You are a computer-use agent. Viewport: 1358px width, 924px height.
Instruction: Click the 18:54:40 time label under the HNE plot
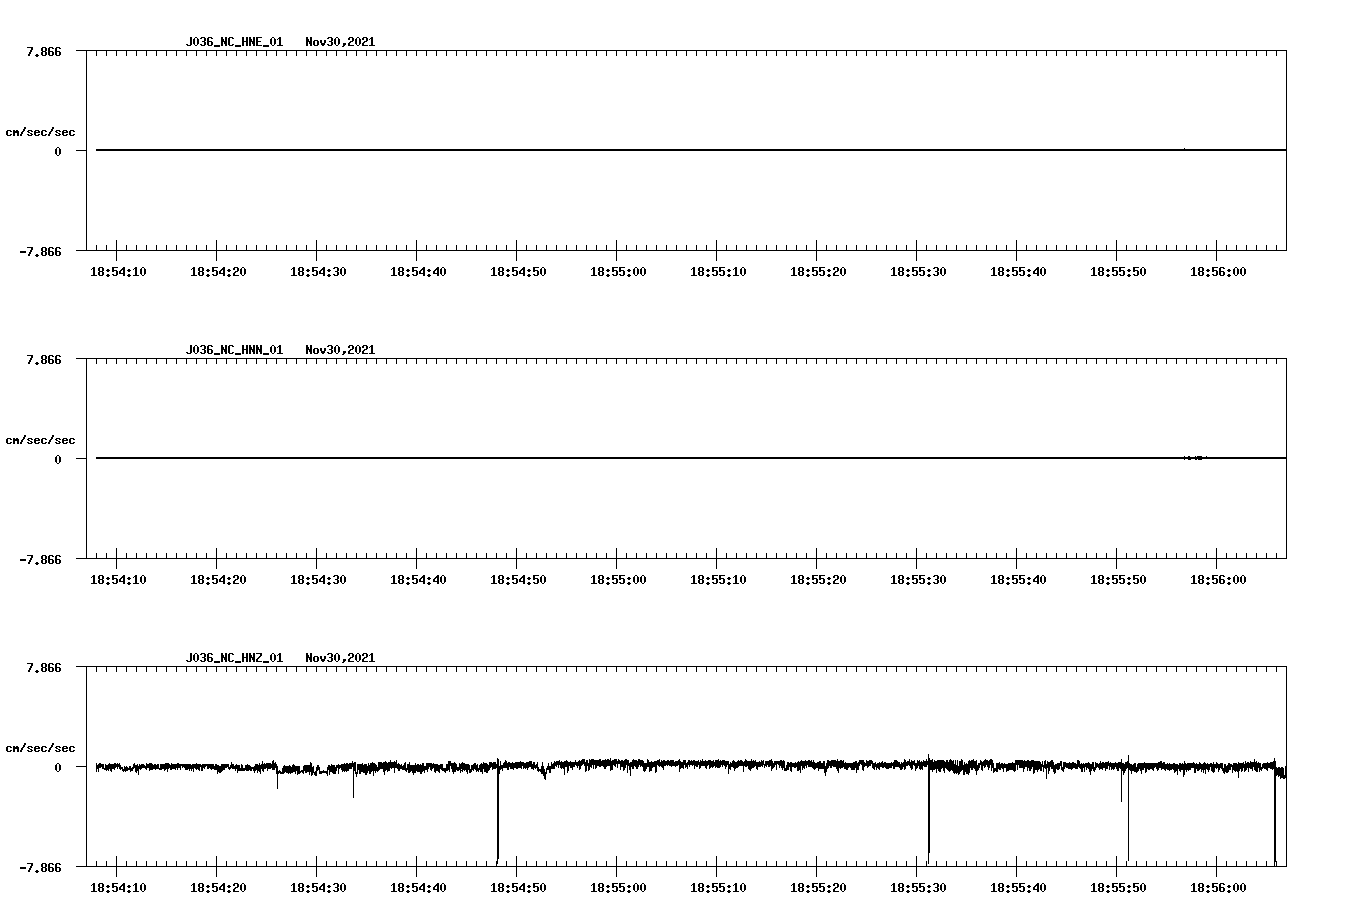[x=418, y=272]
